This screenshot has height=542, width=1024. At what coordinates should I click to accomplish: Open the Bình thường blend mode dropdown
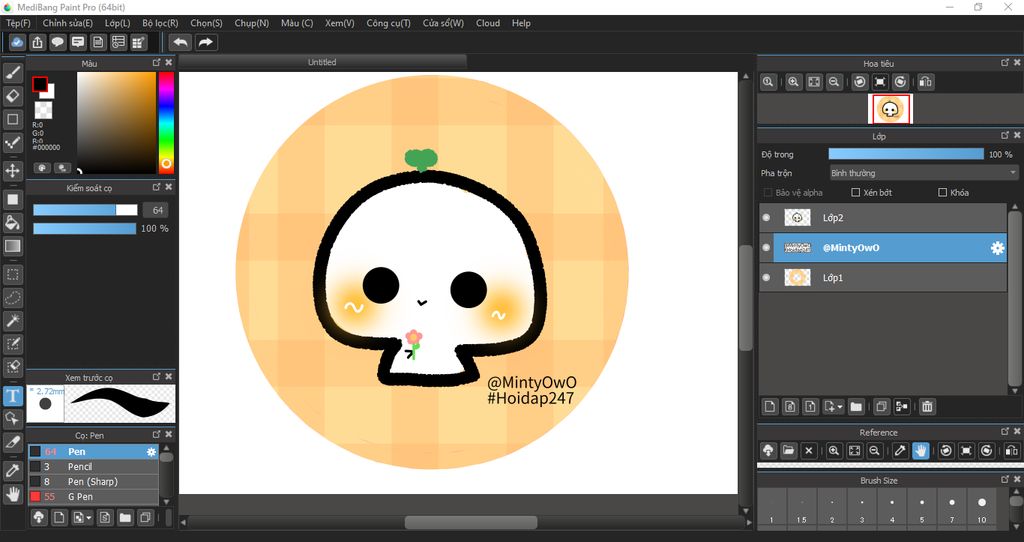923,173
